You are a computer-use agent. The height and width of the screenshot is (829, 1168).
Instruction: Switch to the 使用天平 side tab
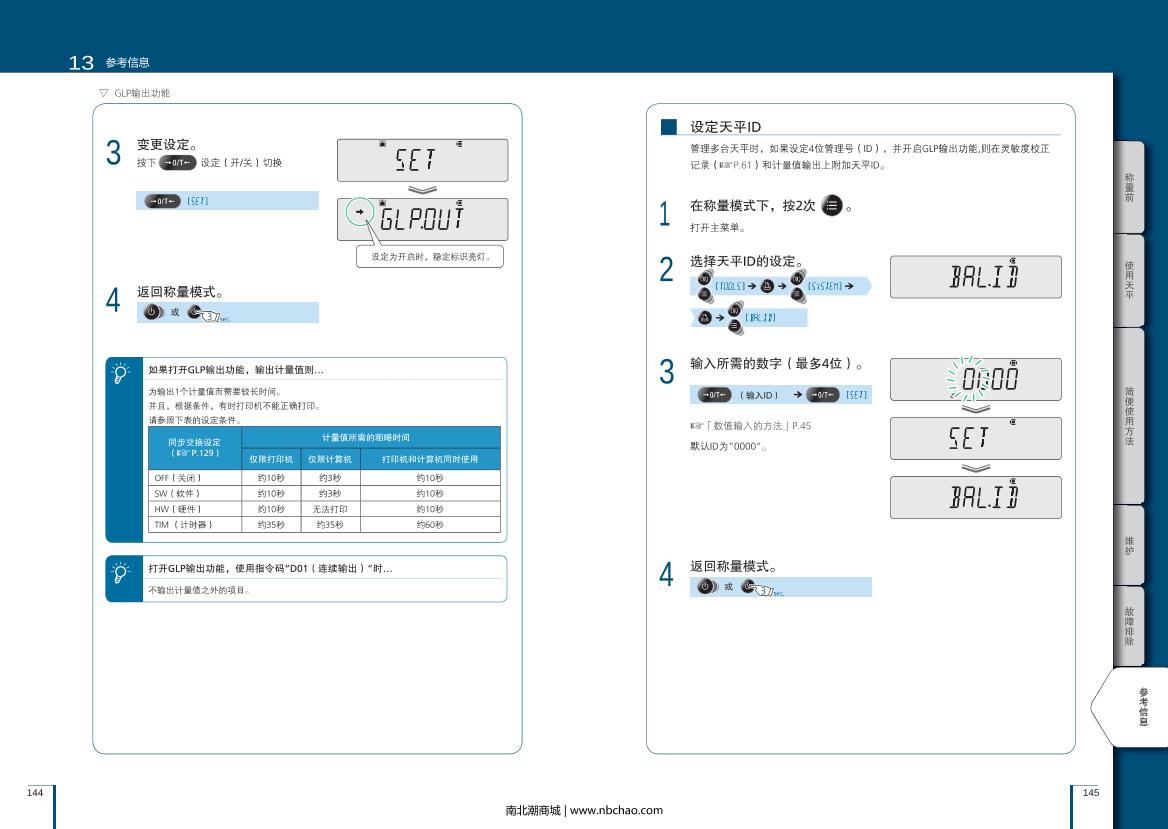tap(1129, 279)
